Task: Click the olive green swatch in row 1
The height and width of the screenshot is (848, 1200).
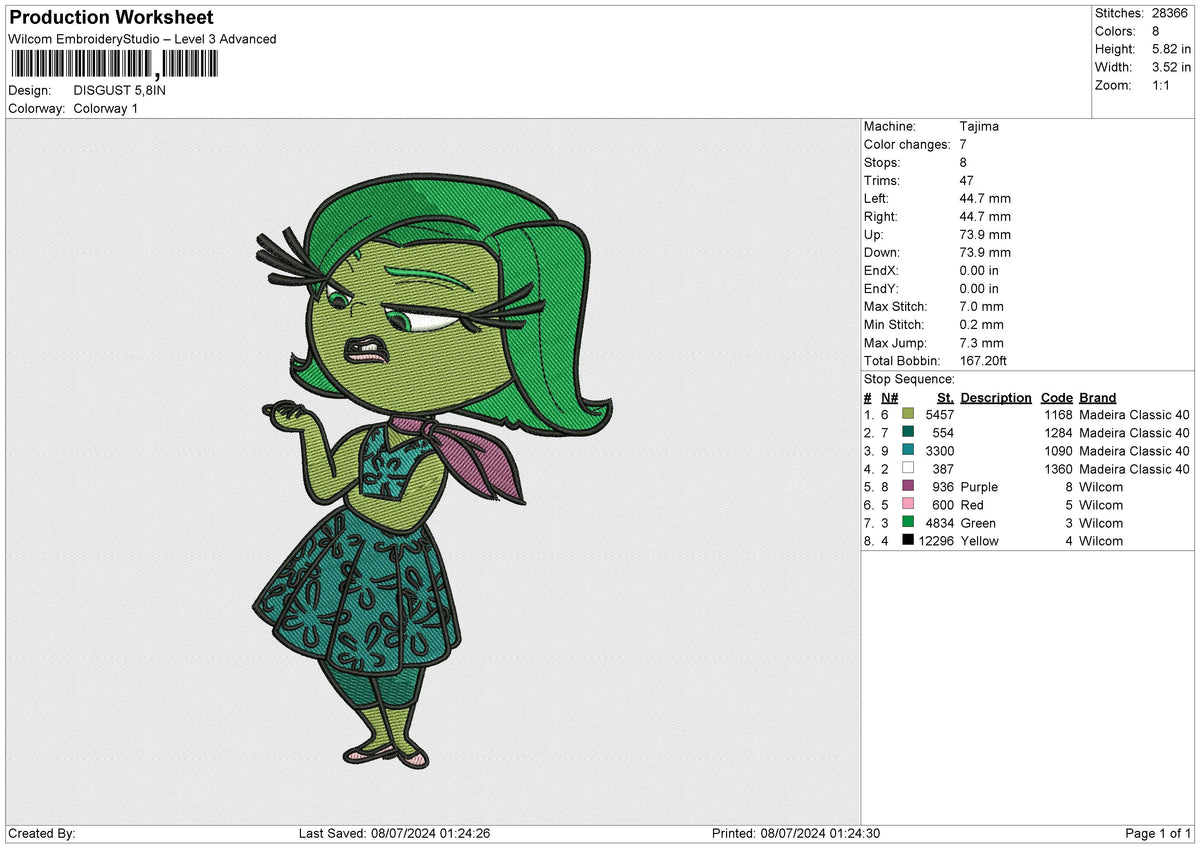Action: pyautogui.click(x=908, y=415)
